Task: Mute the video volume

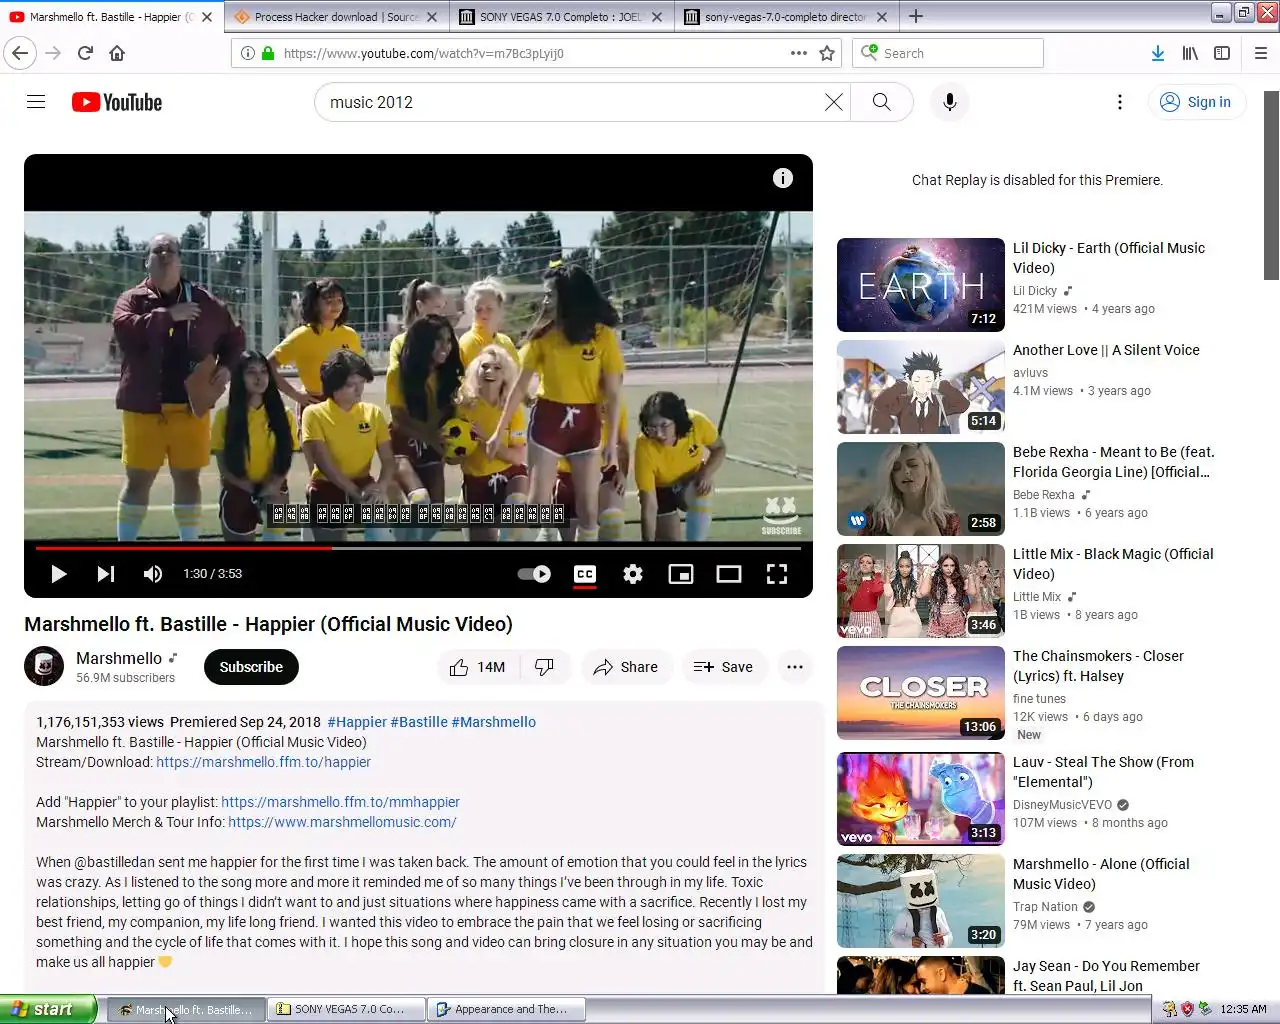Action: [x=153, y=574]
